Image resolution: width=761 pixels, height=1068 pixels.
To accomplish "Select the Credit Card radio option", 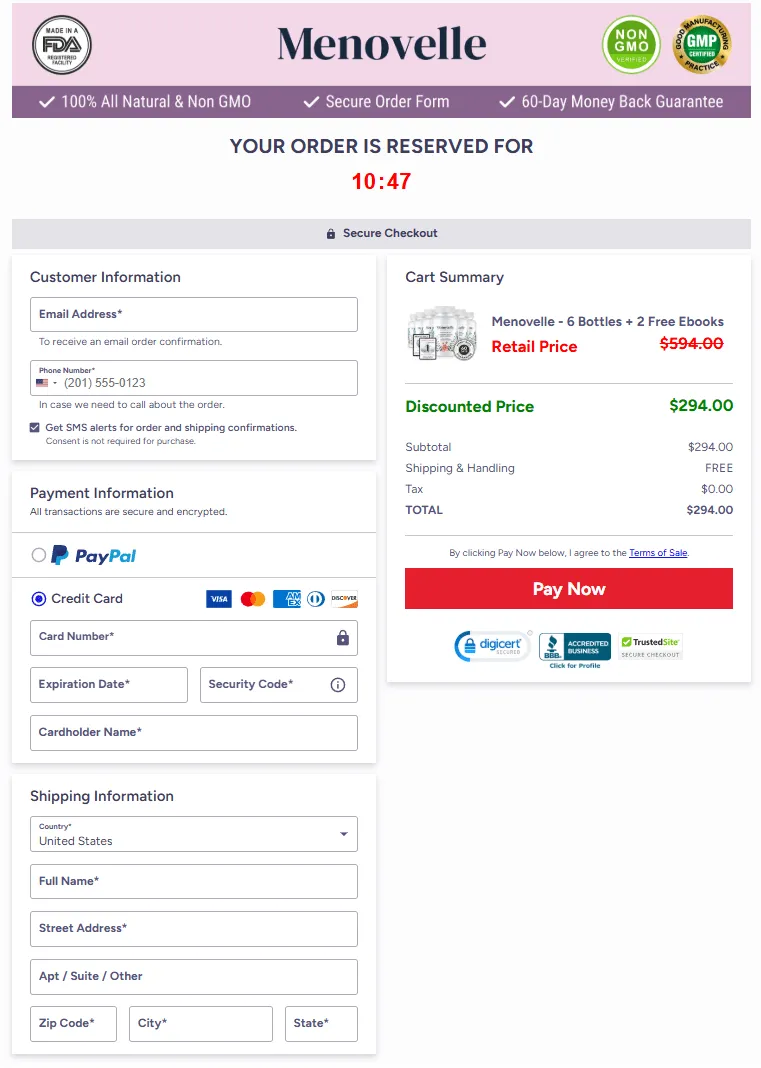I will point(39,599).
